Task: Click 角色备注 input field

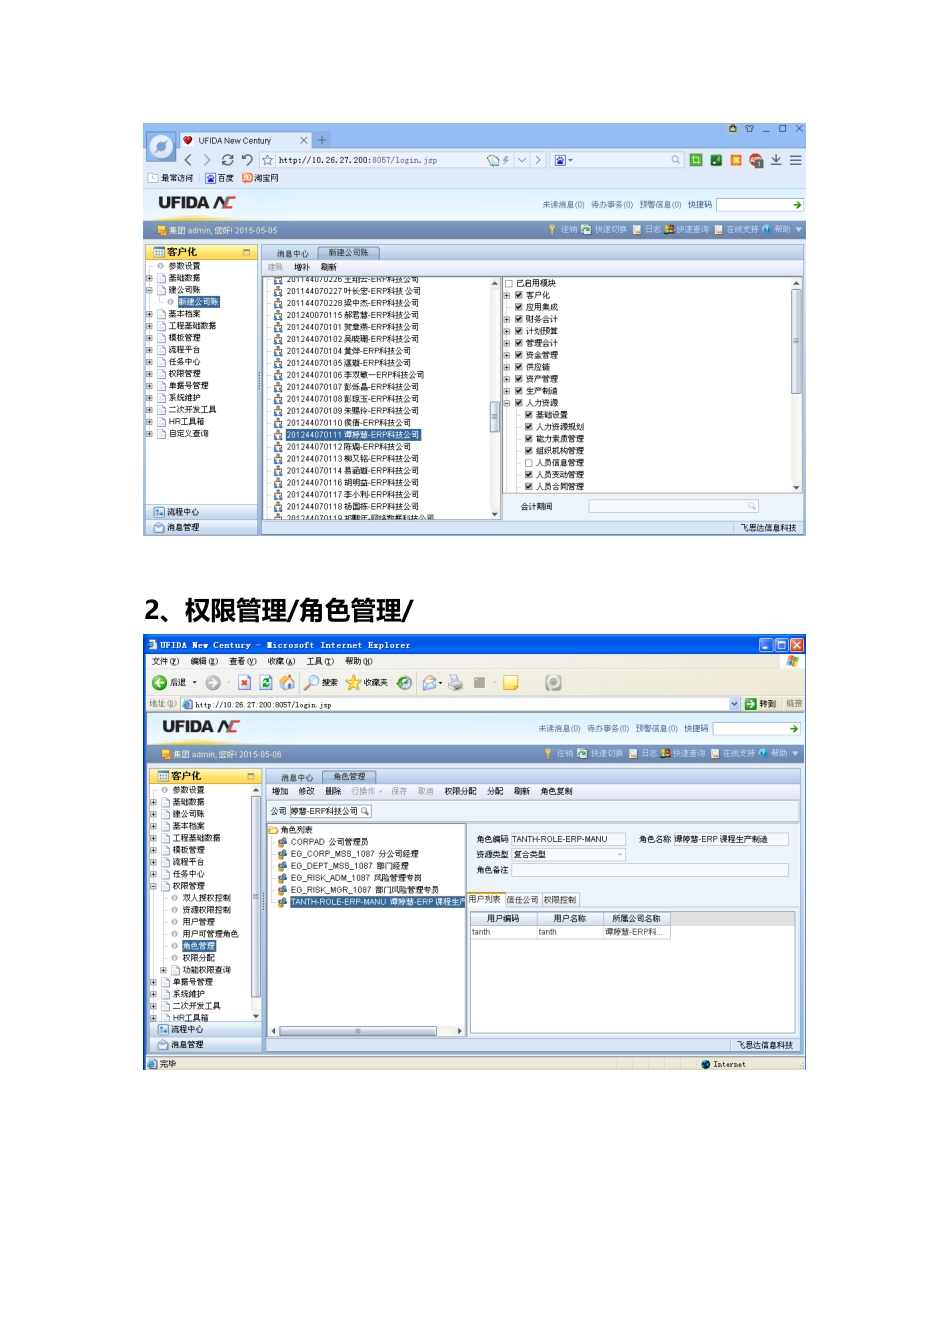Action: point(651,870)
